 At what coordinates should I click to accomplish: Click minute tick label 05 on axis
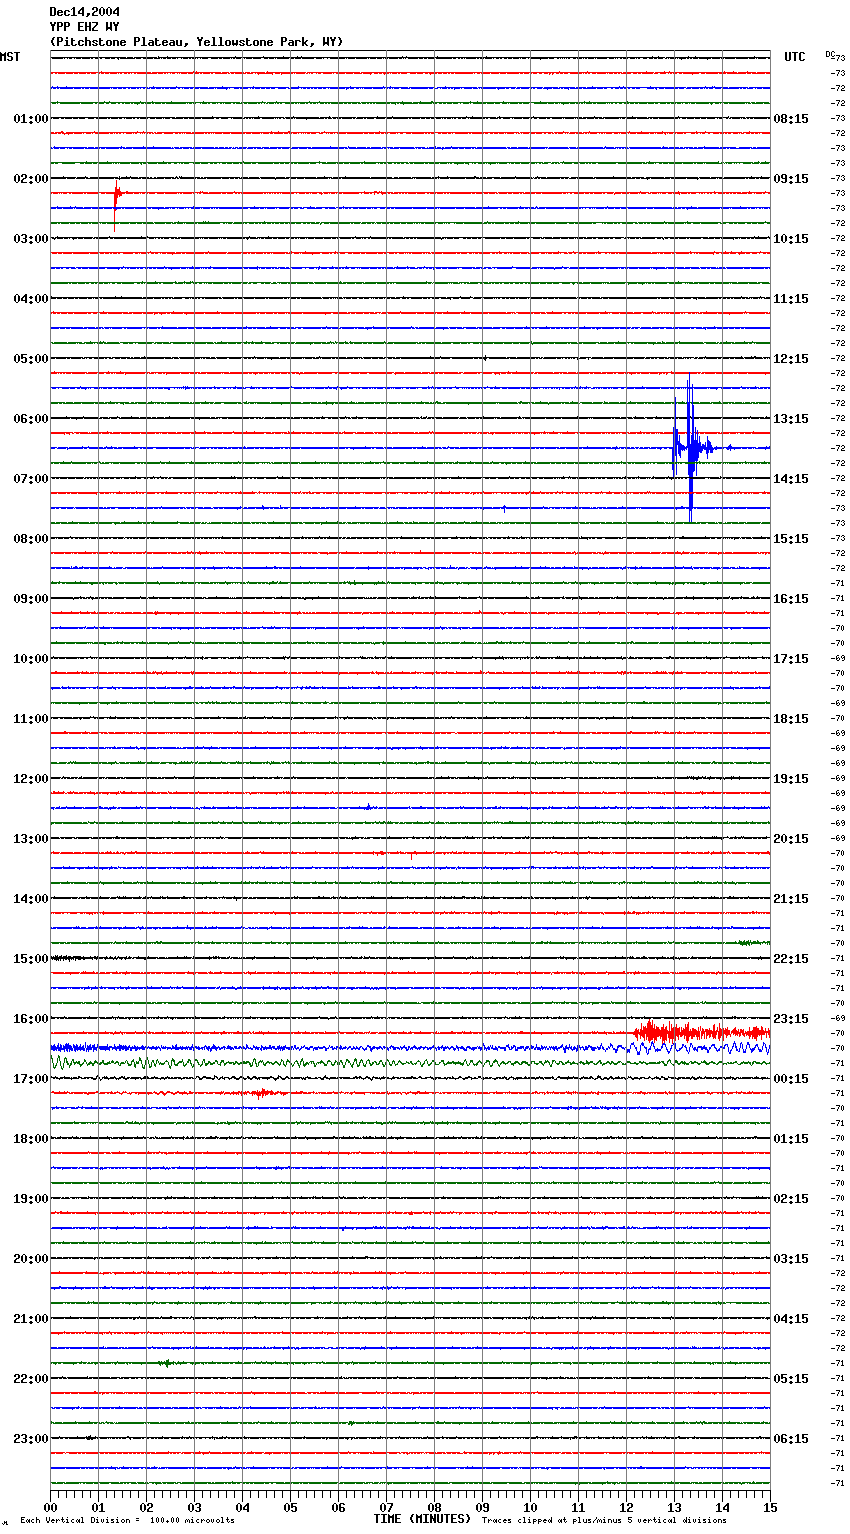(x=290, y=1507)
